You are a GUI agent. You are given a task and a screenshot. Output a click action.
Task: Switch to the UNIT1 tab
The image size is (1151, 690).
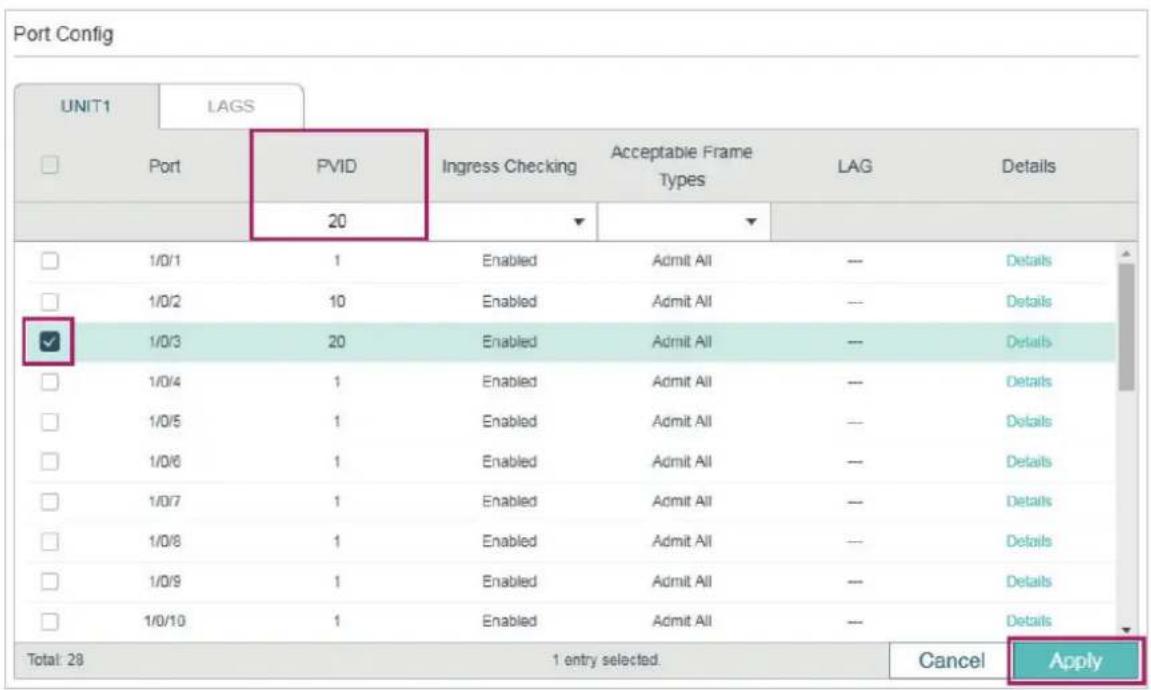pos(86,106)
